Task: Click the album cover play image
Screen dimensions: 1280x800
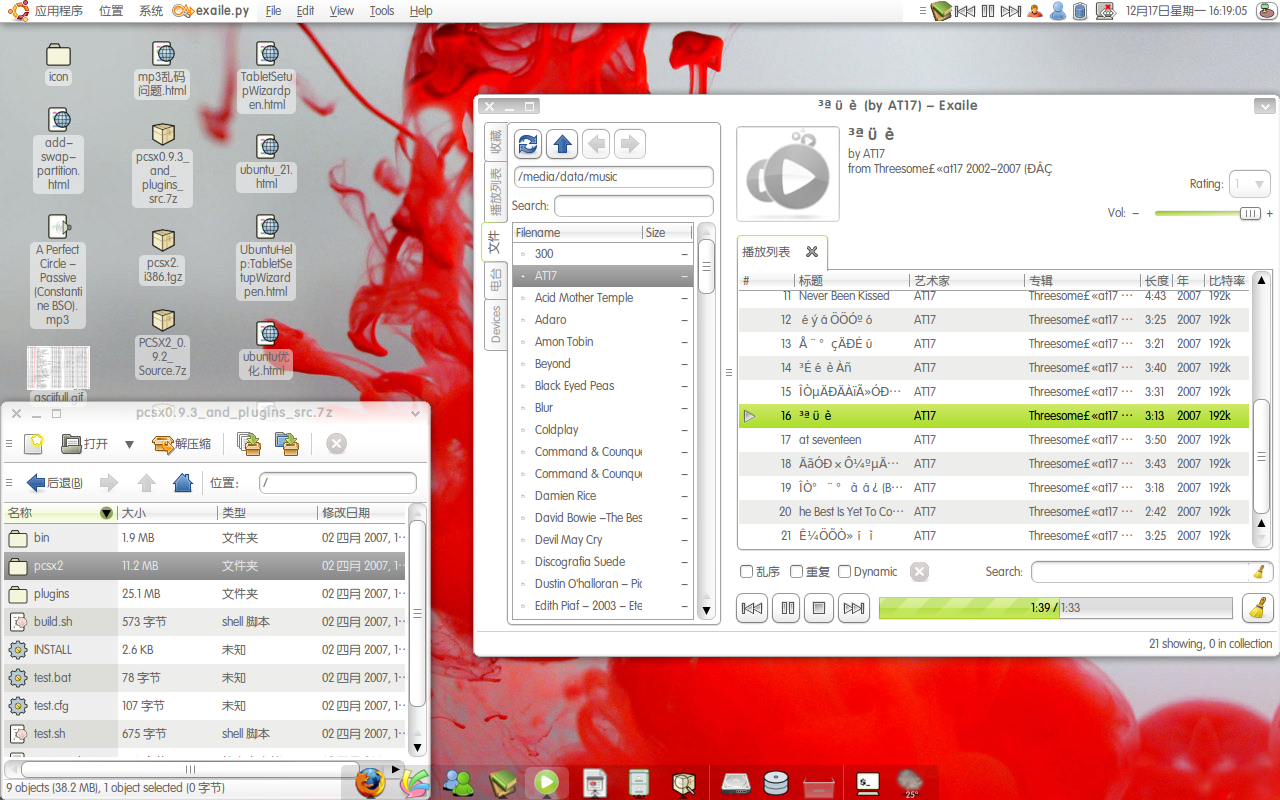Action: [787, 174]
